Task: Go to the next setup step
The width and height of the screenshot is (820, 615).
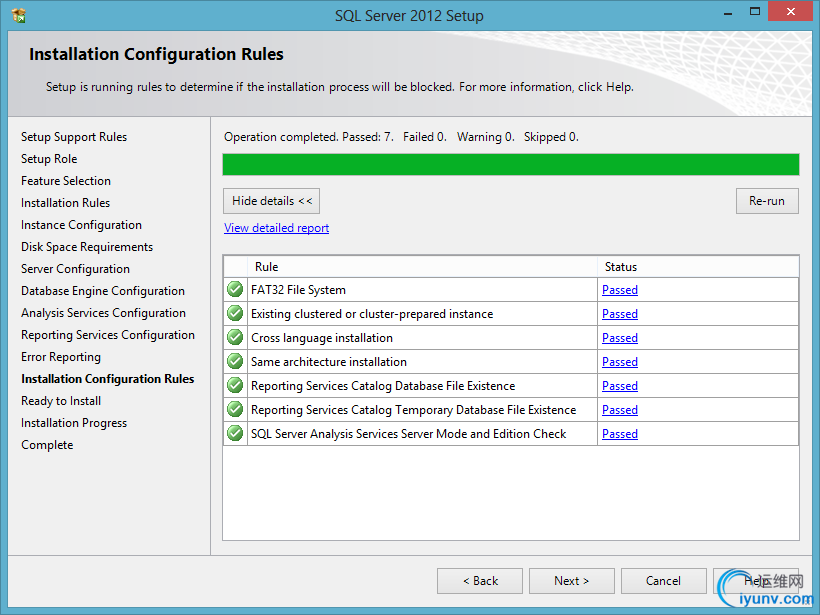Action: point(572,581)
